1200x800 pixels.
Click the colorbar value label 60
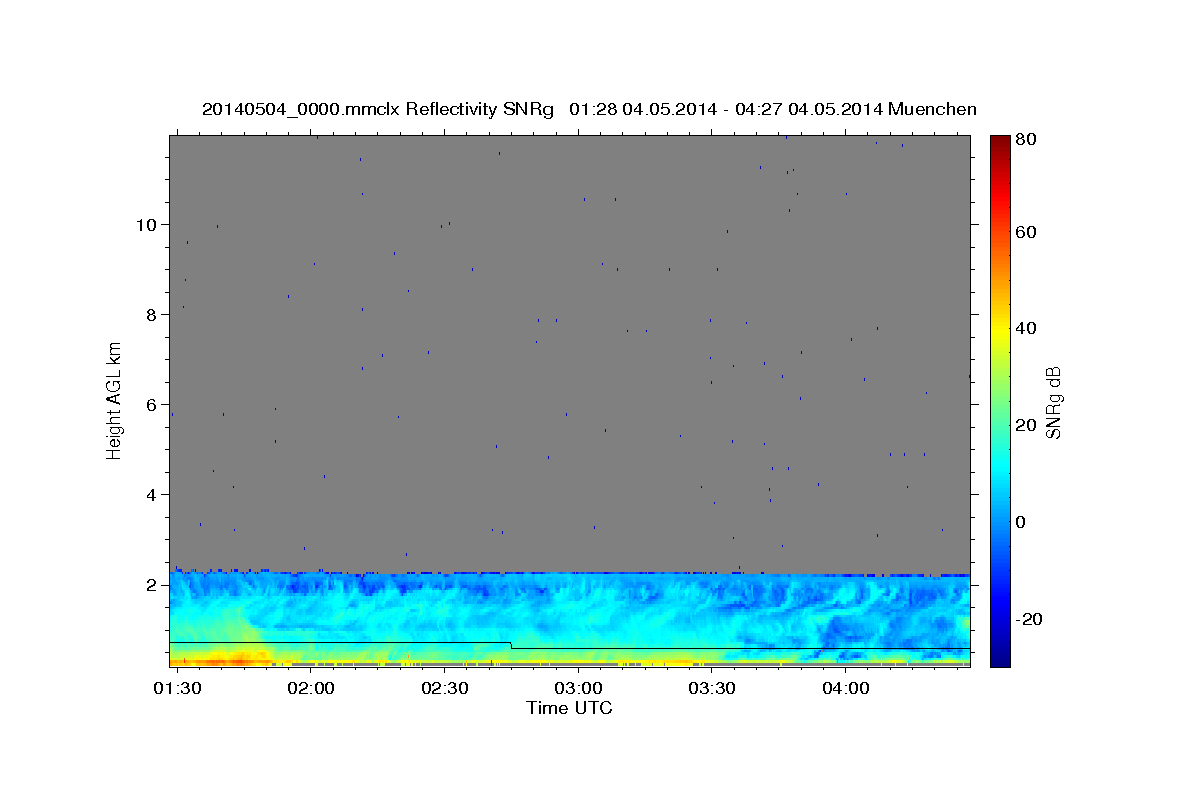pos(1025,232)
